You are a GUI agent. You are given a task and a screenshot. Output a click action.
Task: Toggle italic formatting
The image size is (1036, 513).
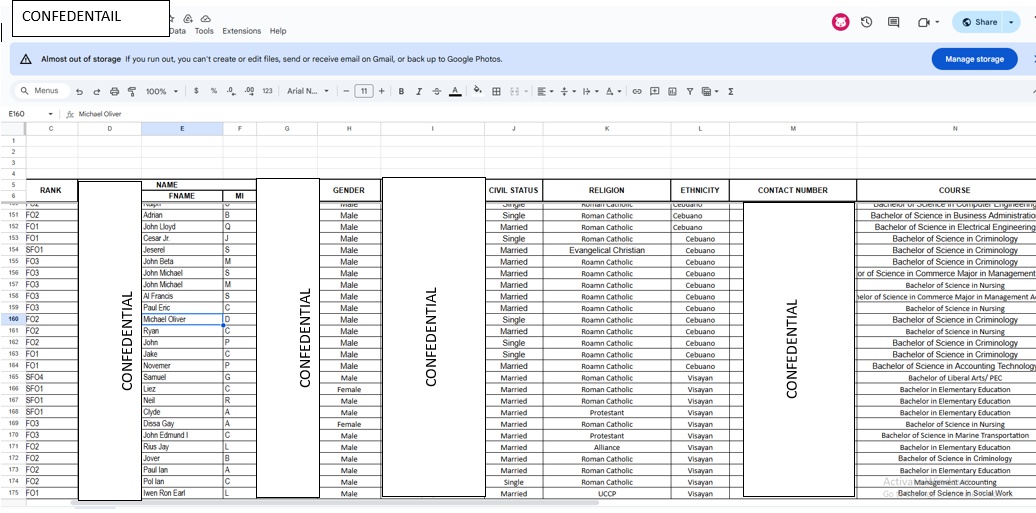(419, 91)
